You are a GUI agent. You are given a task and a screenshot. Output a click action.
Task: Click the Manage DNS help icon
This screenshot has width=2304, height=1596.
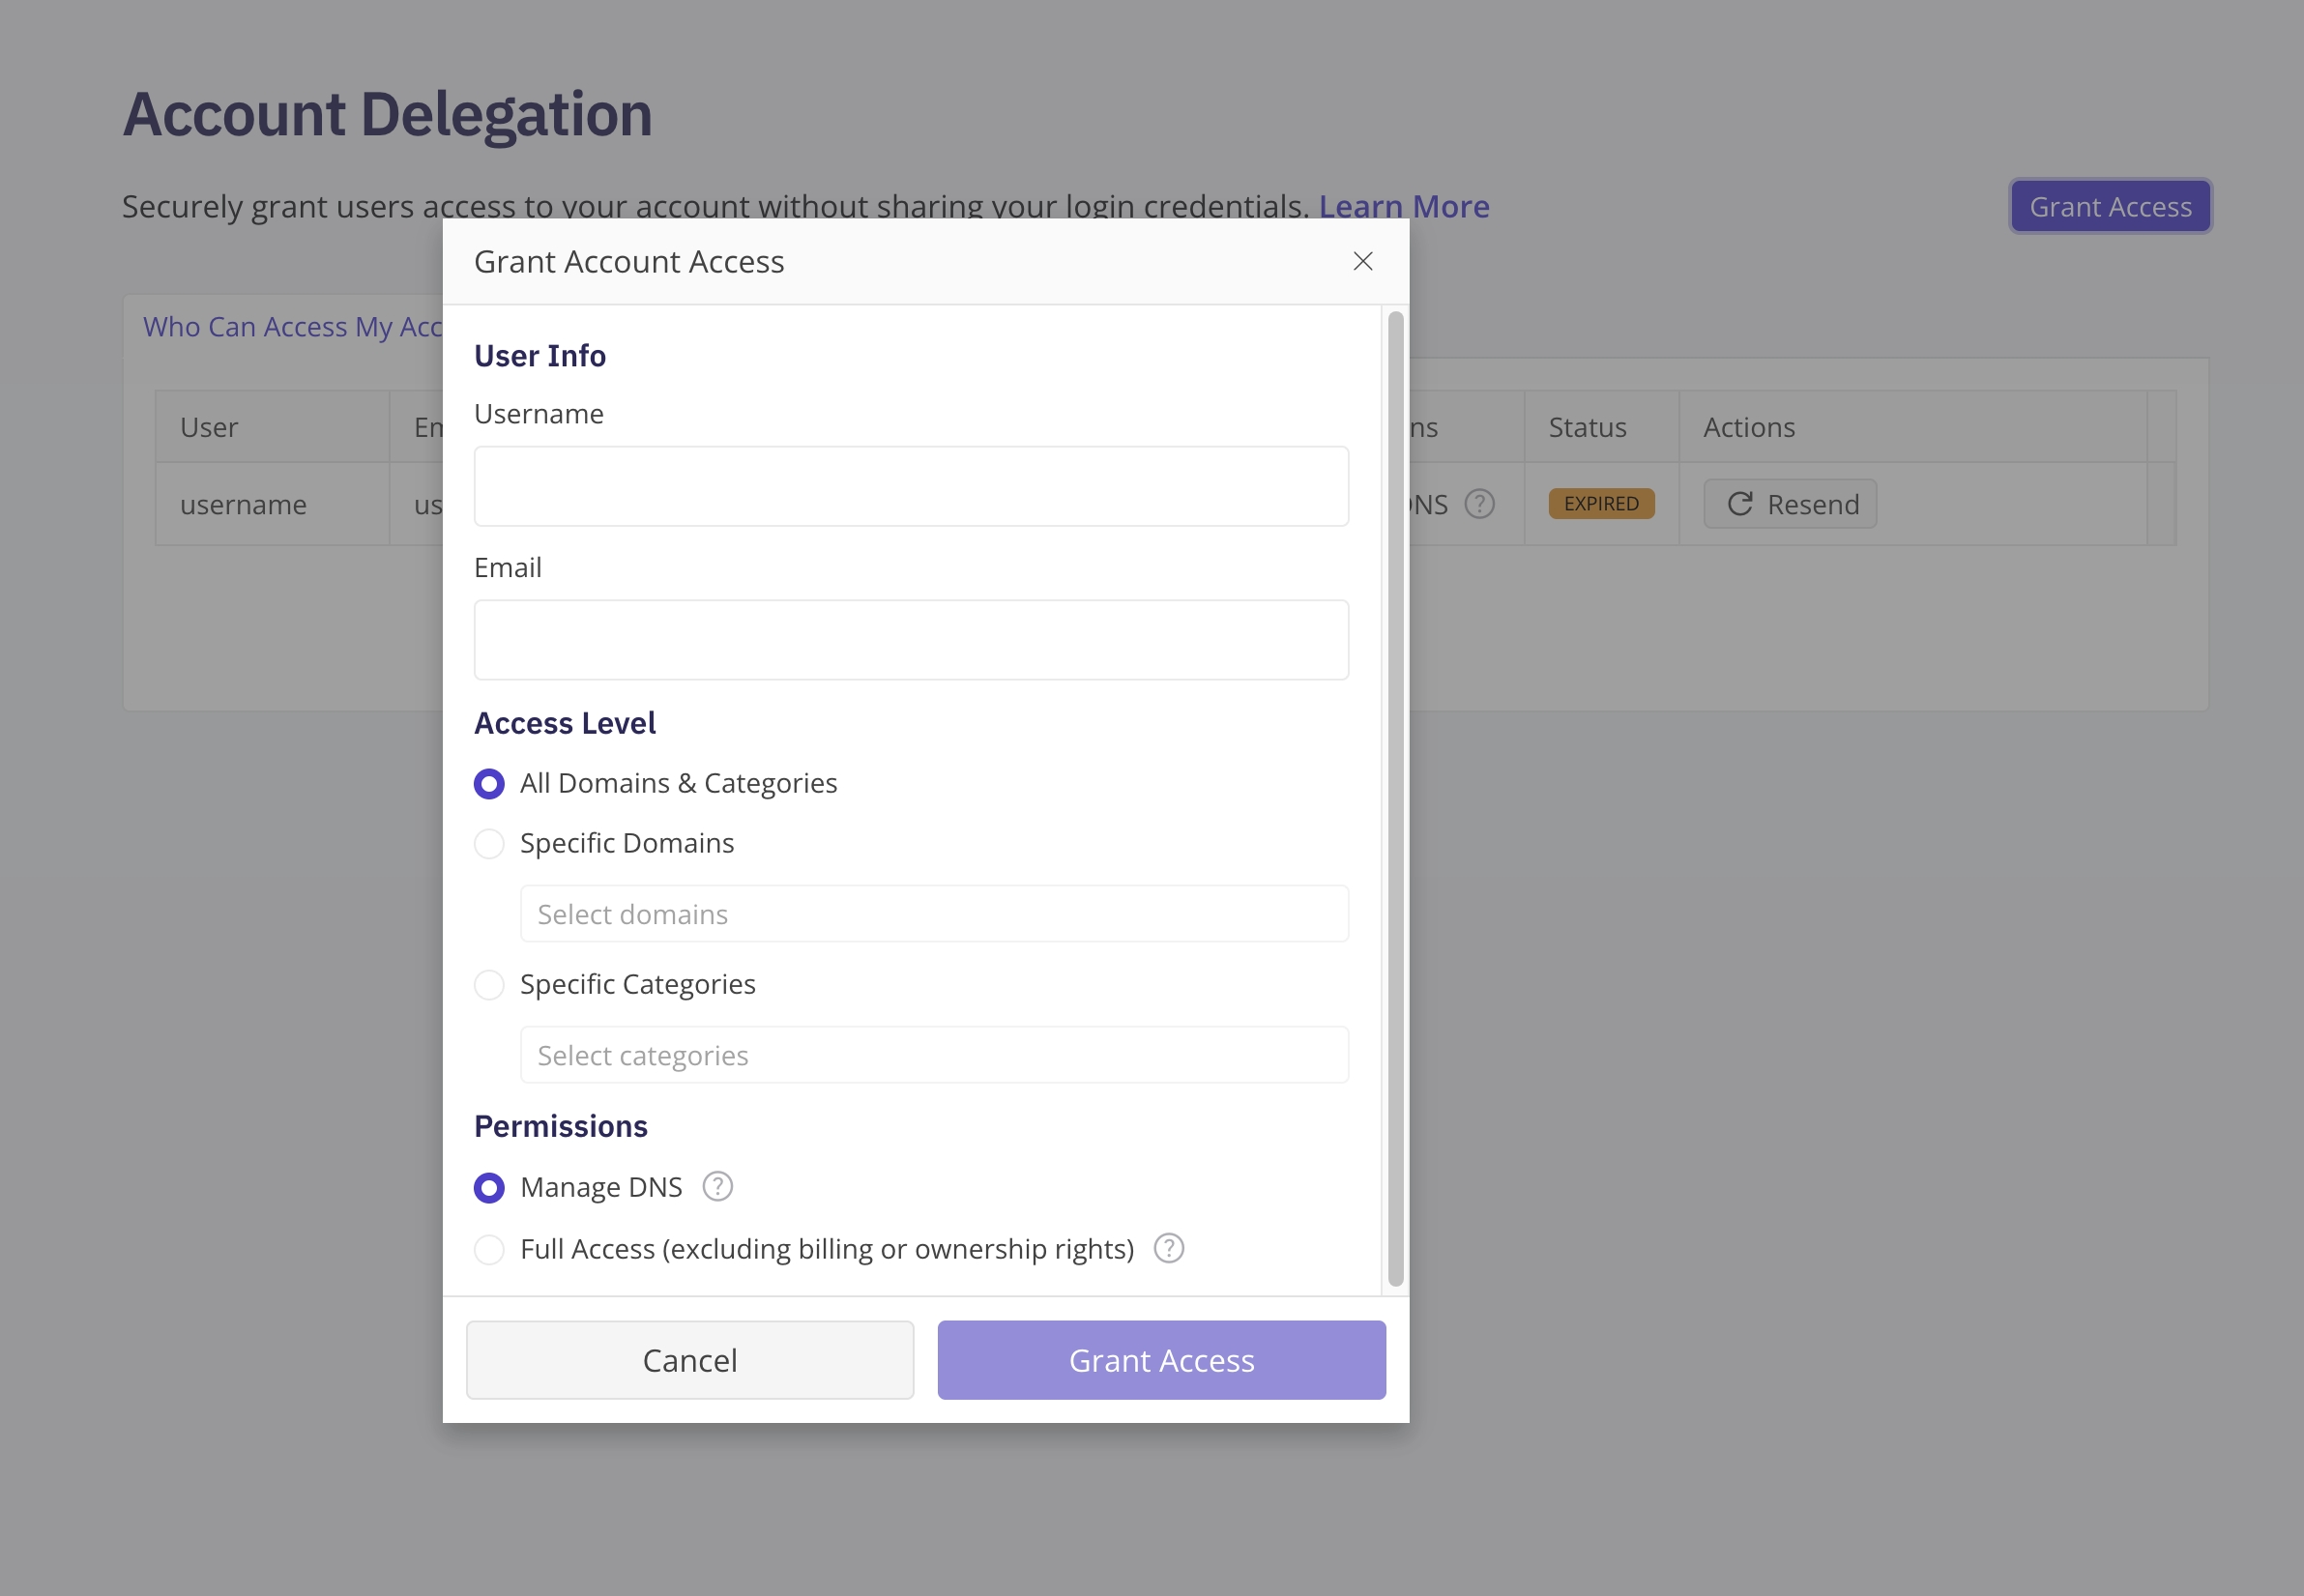[x=717, y=1186]
